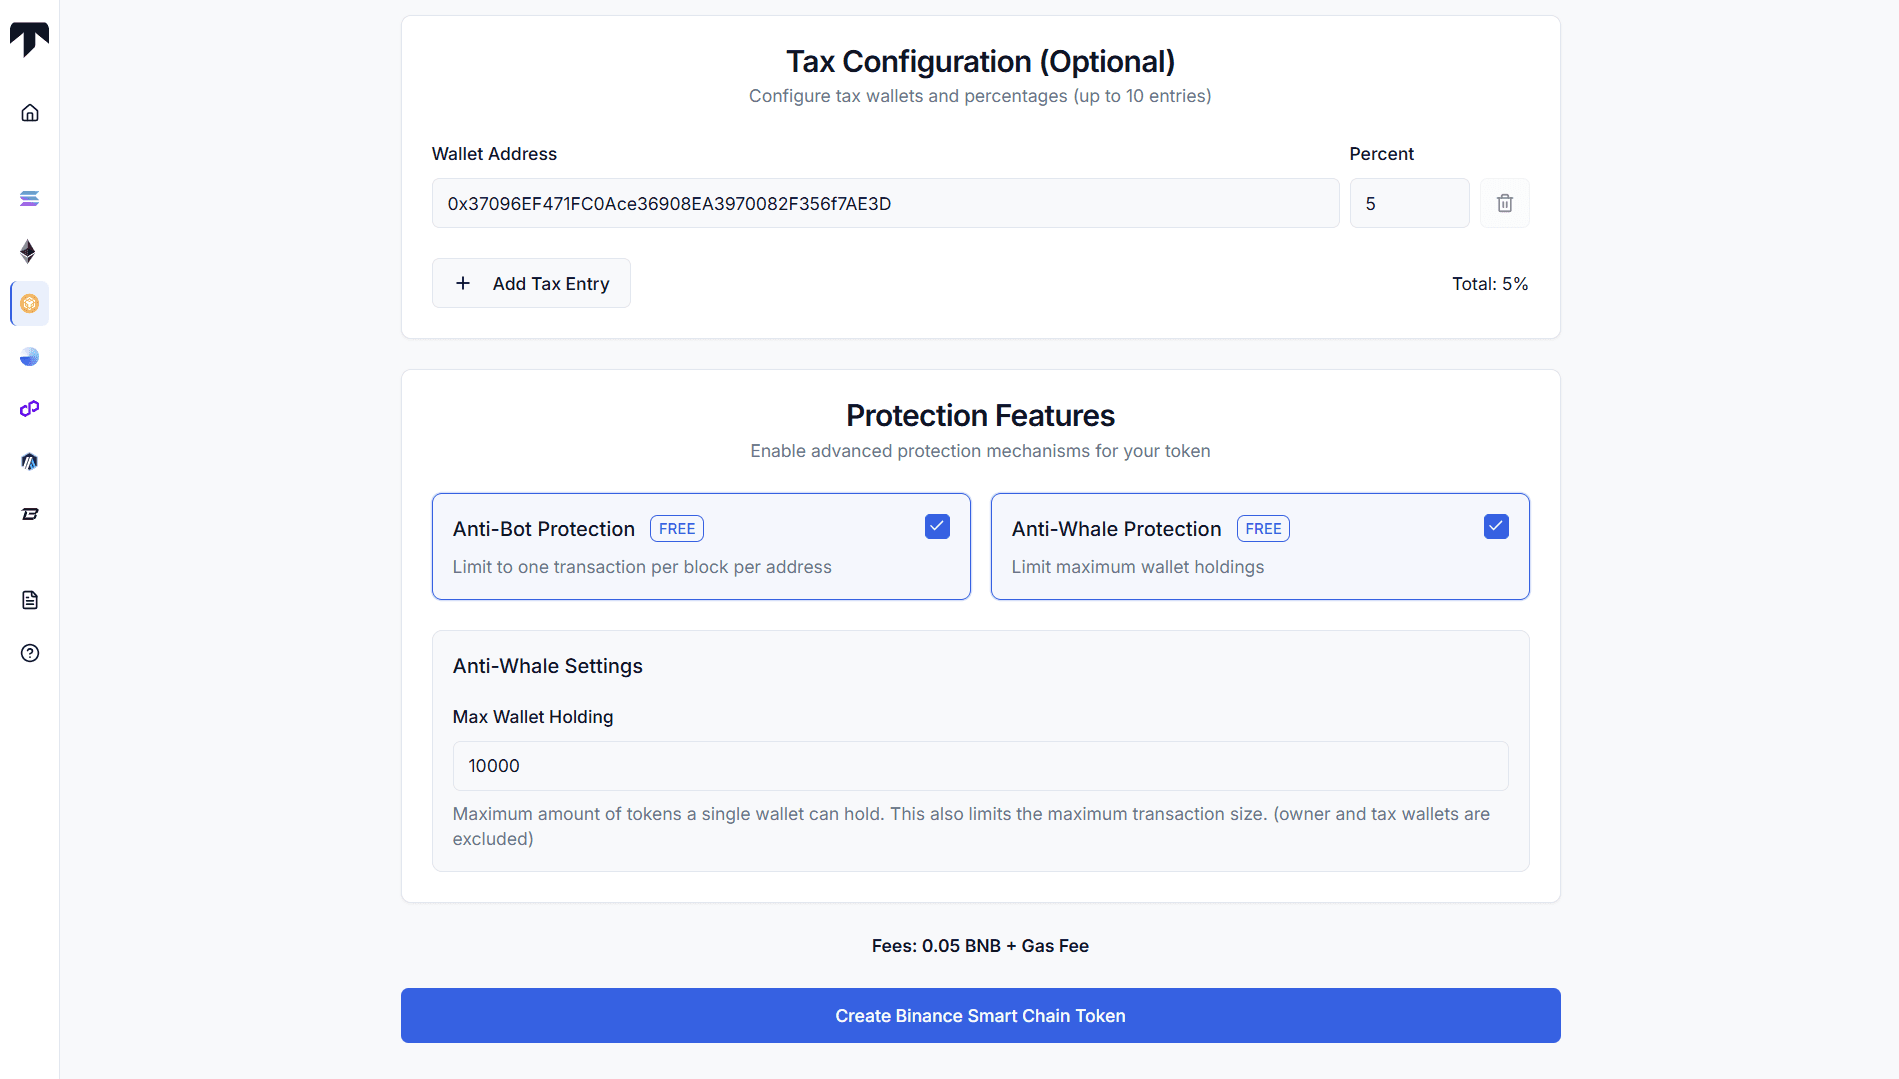Switch to the Ethereum chain icon
The image size is (1899, 1079).
pyautogui.click(x=29, y=251)
